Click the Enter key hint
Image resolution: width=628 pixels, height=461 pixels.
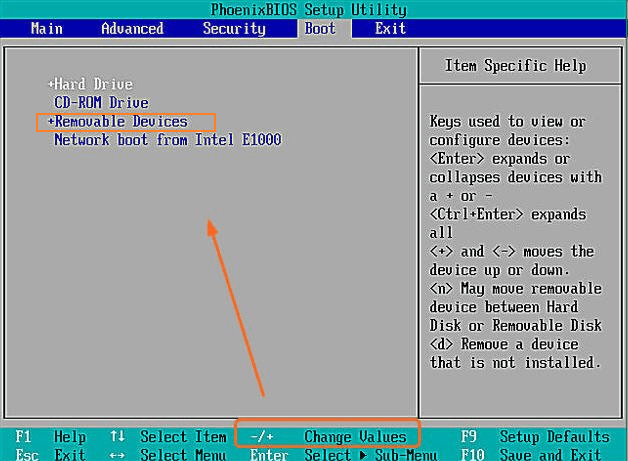point(269,455)
